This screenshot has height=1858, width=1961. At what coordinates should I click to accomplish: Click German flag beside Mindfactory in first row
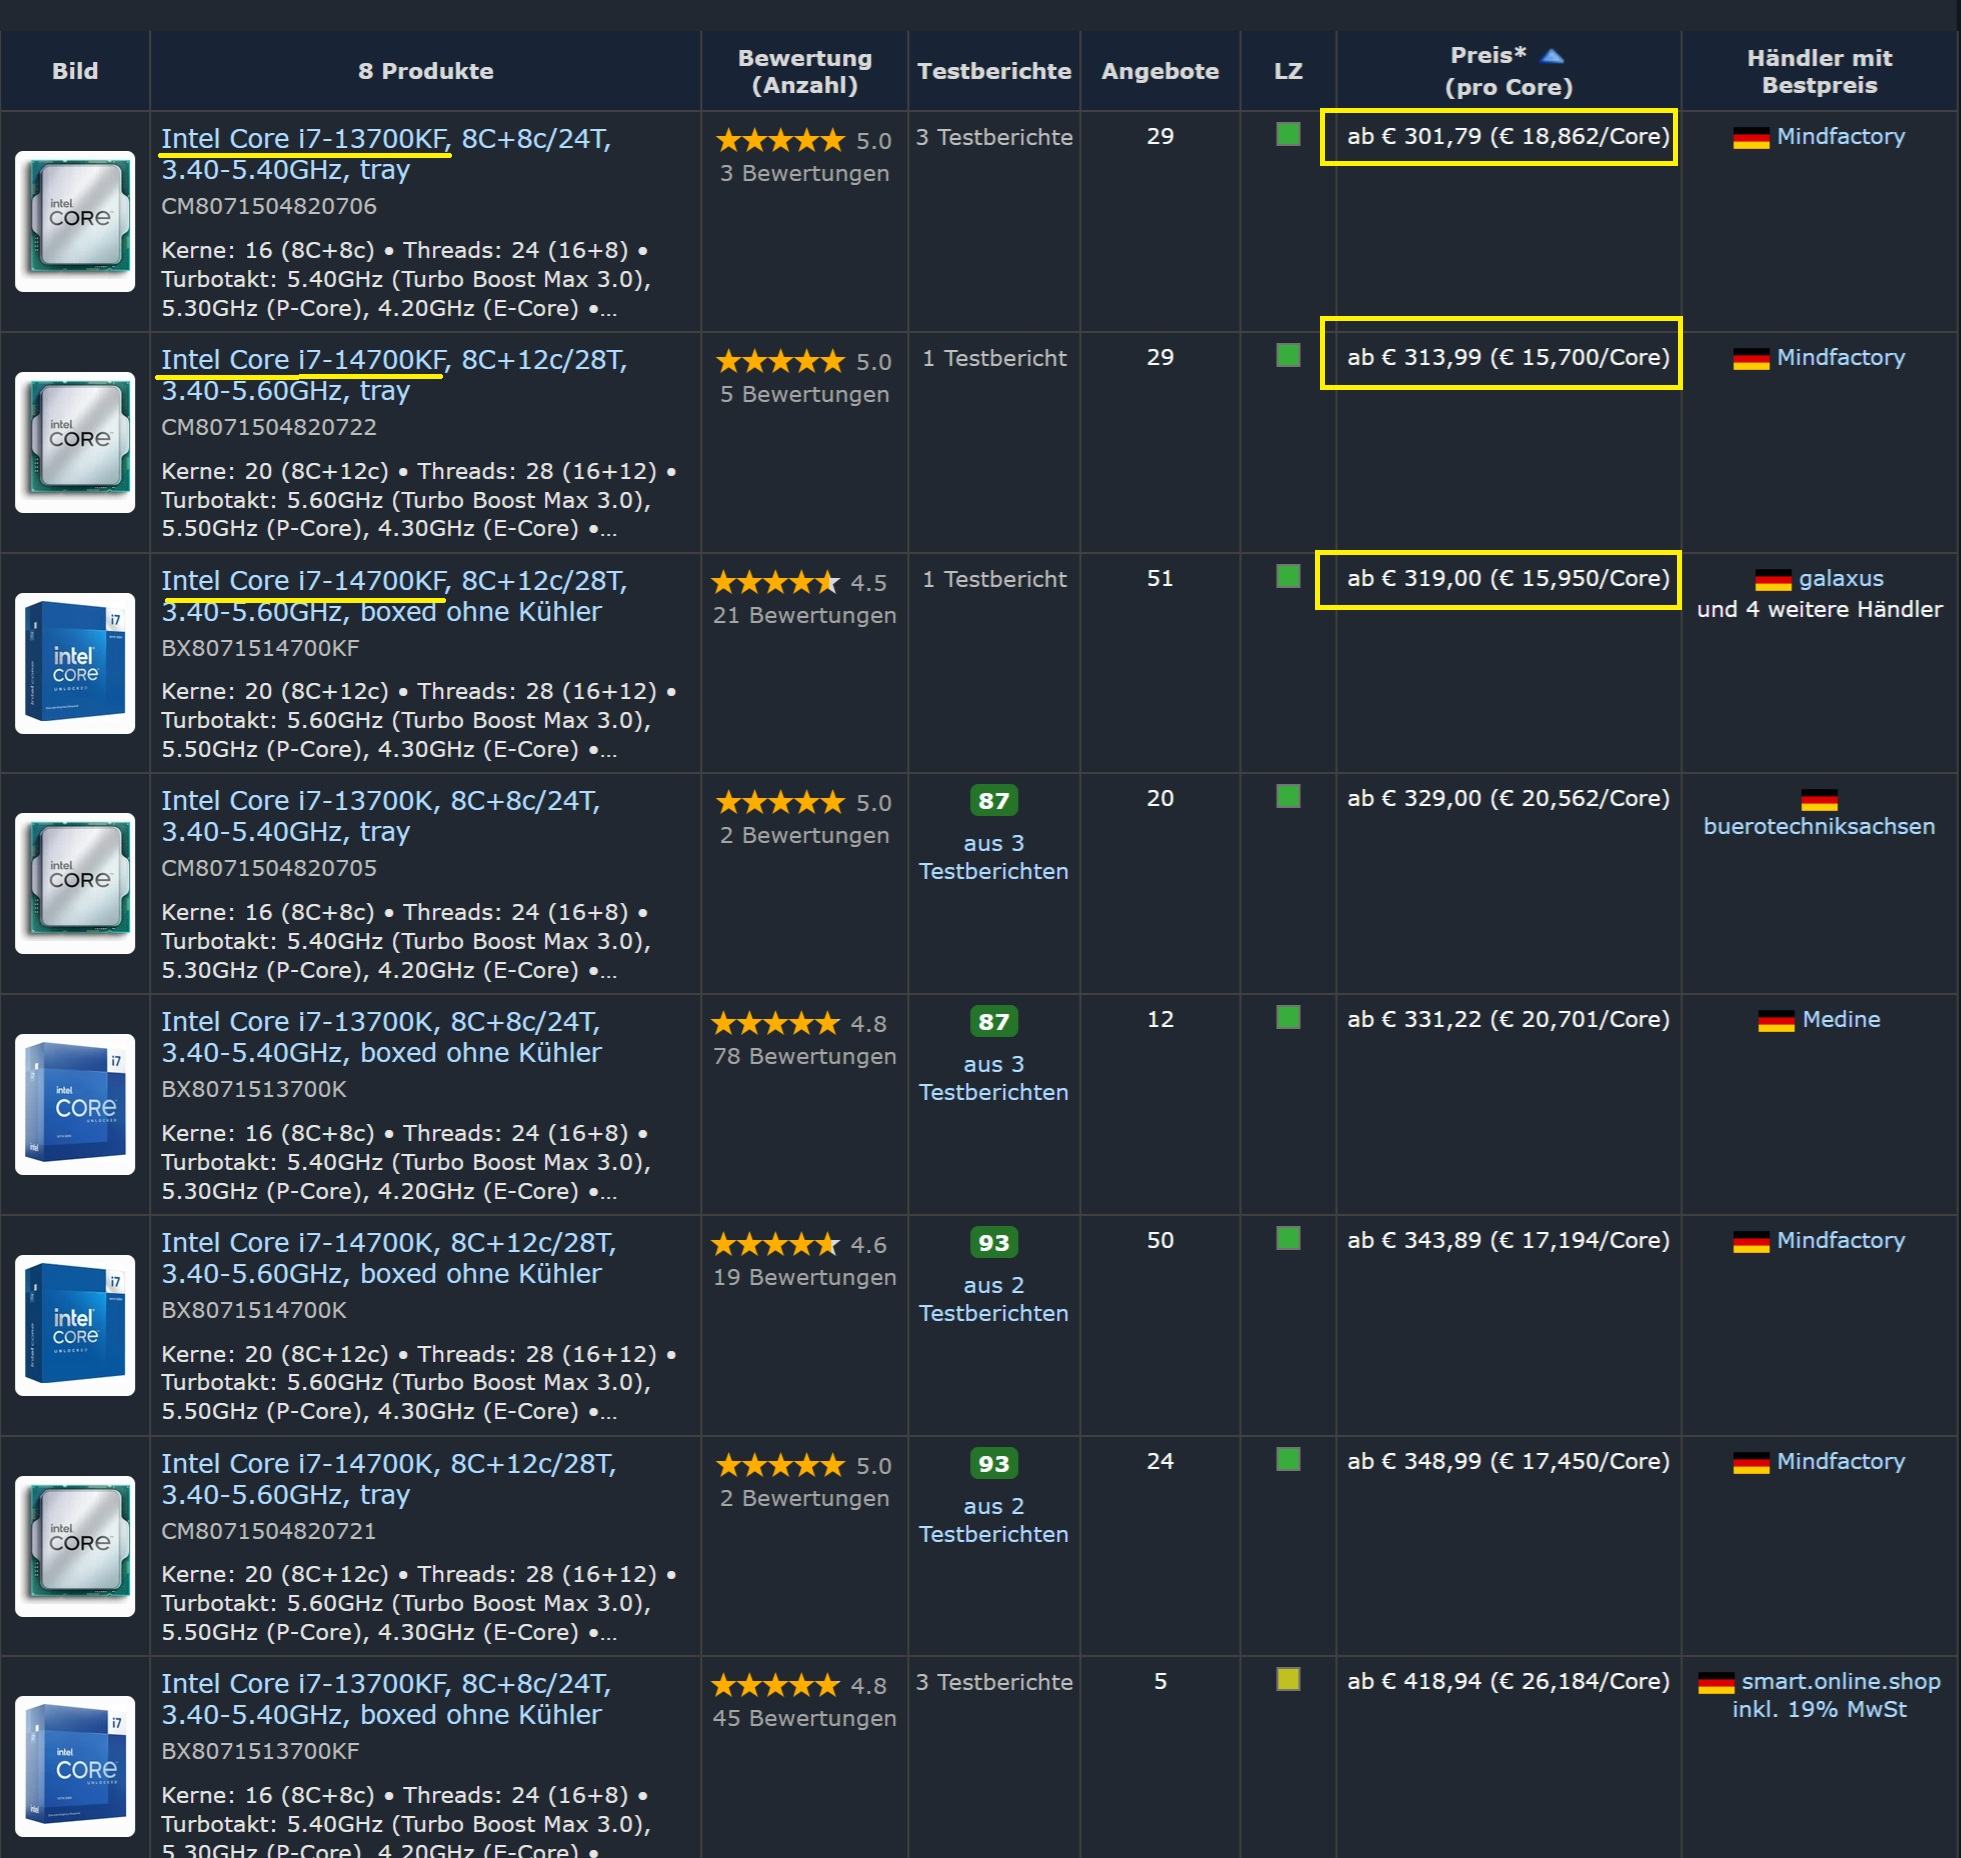click(x=1750, y=138)
